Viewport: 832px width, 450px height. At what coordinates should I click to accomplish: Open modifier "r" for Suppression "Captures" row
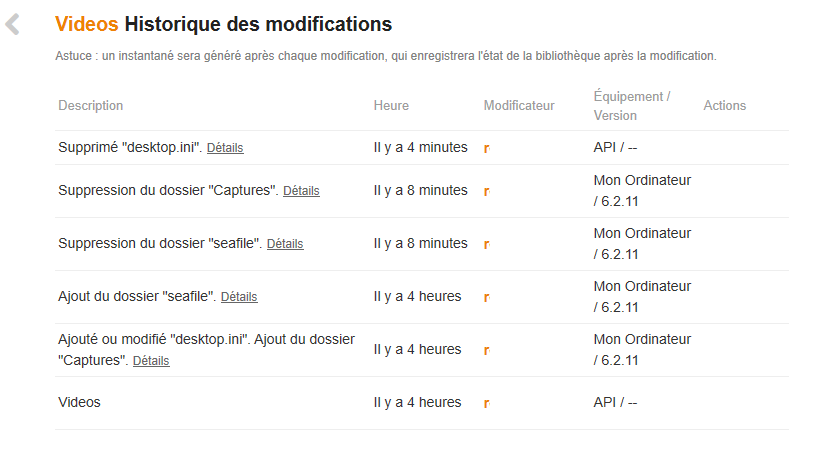(x=486, y=191)
